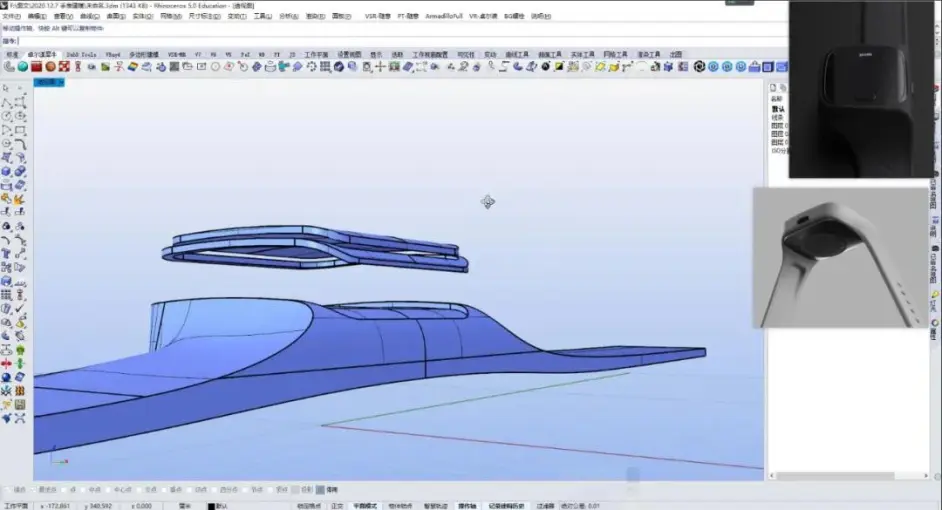Viewport: 942px width, 510px height.
Task: Click 锁定格点 in the status bar
Action: [309, 506]
